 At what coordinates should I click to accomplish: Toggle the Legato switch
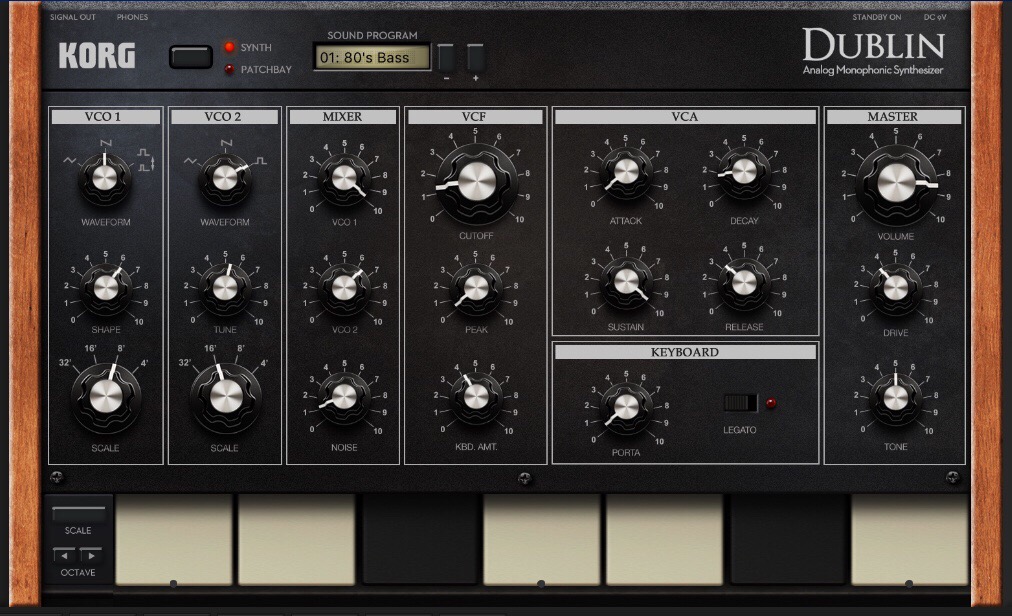(741, 403)
